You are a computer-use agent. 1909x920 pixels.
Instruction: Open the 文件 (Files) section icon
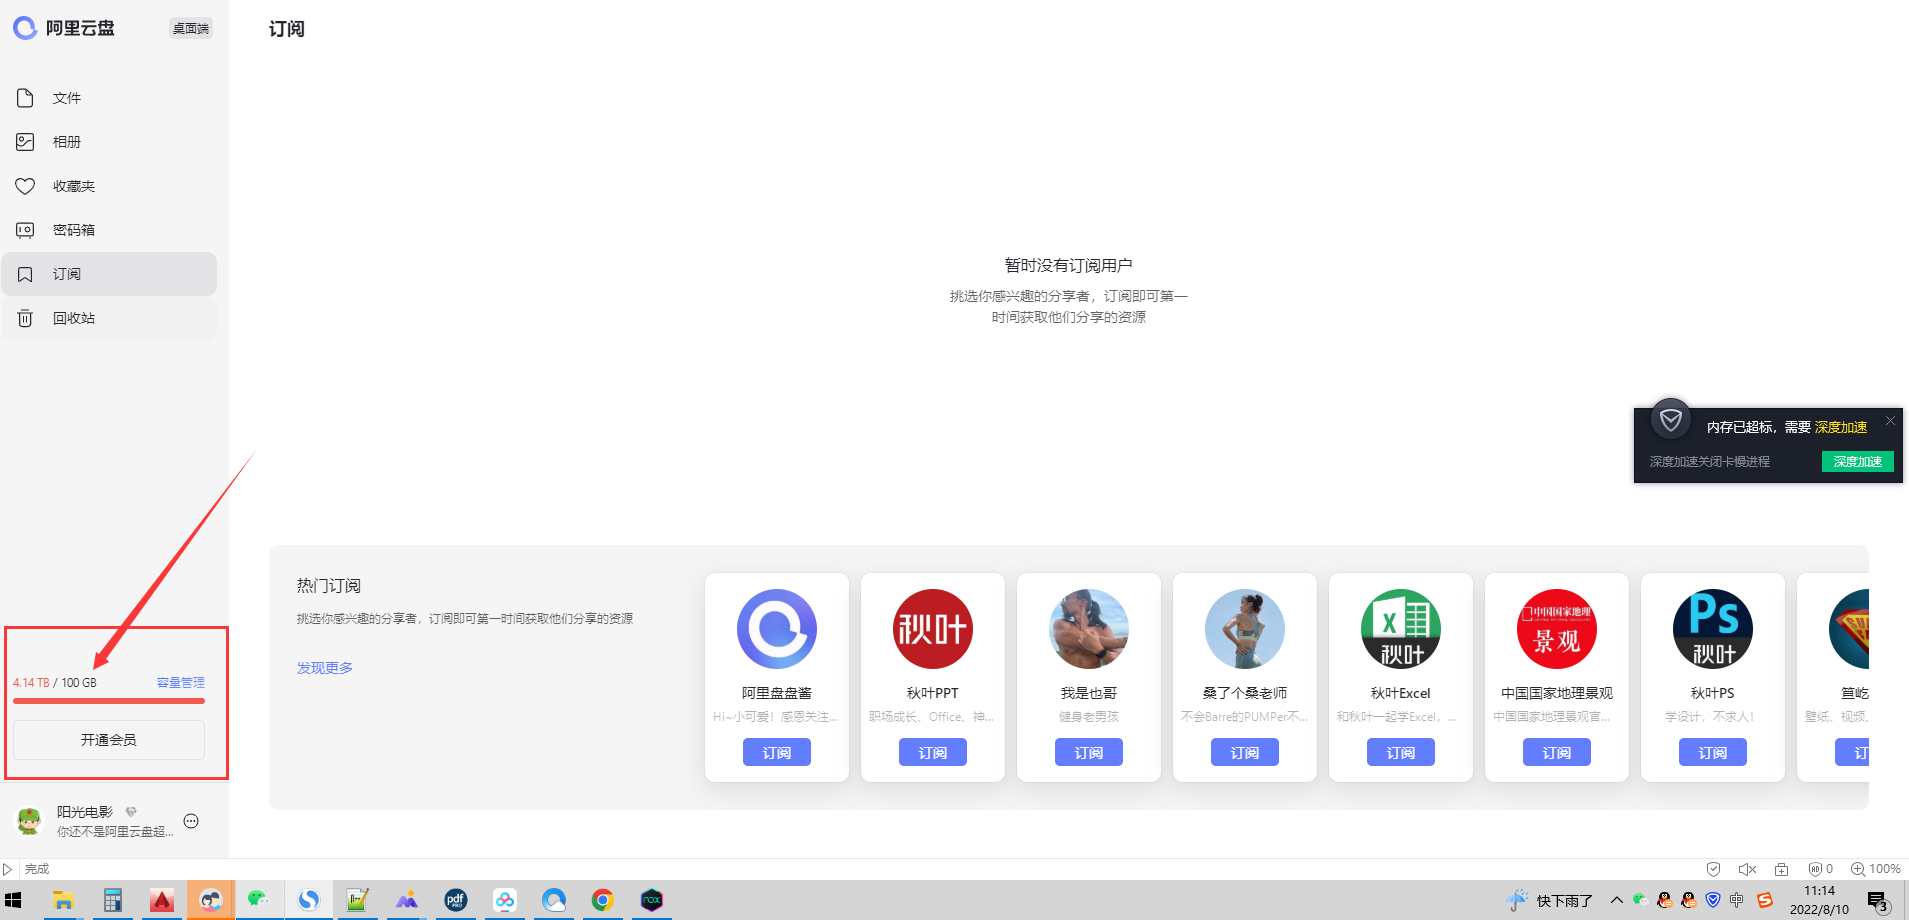pos(26,98)
